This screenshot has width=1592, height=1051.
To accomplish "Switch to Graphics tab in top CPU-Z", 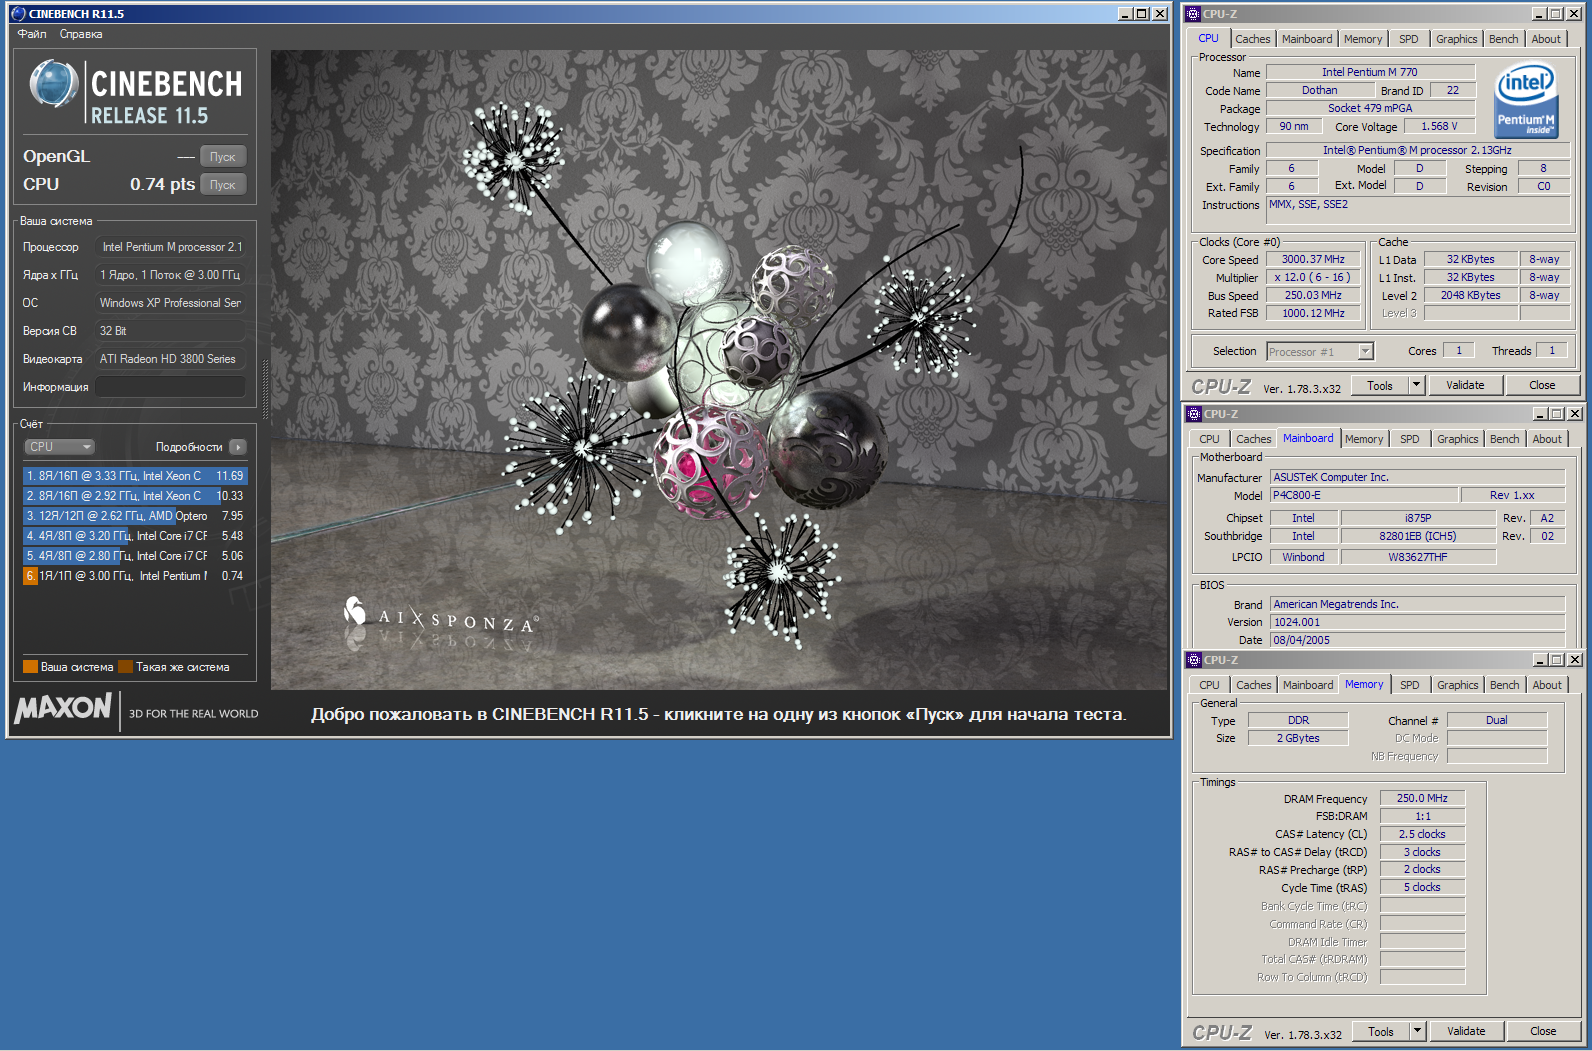I will (x=1456, y=39).
